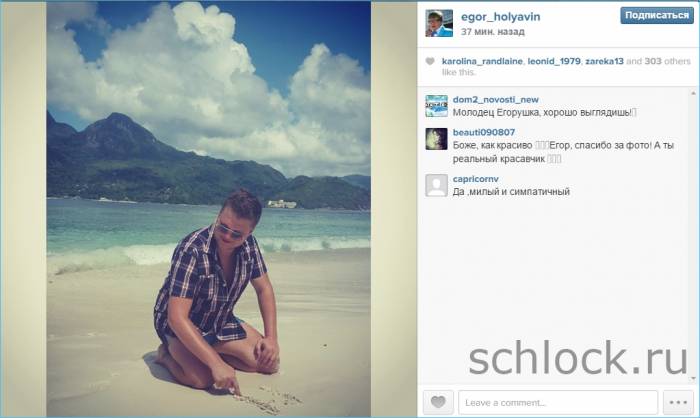Click the Подписаться follow button
The width and height of the screenshot is (700, 418).
point(657,15)
